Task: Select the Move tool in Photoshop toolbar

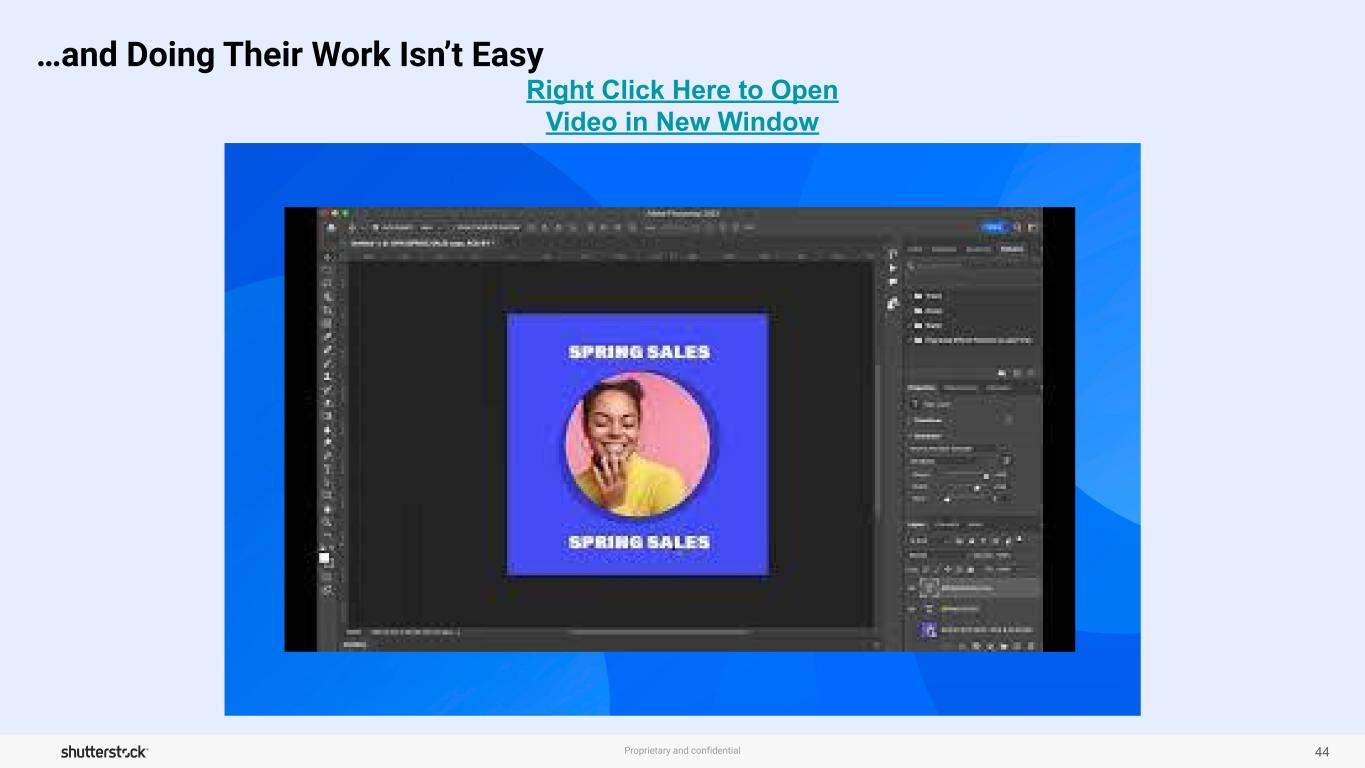Action: (327, 257)
